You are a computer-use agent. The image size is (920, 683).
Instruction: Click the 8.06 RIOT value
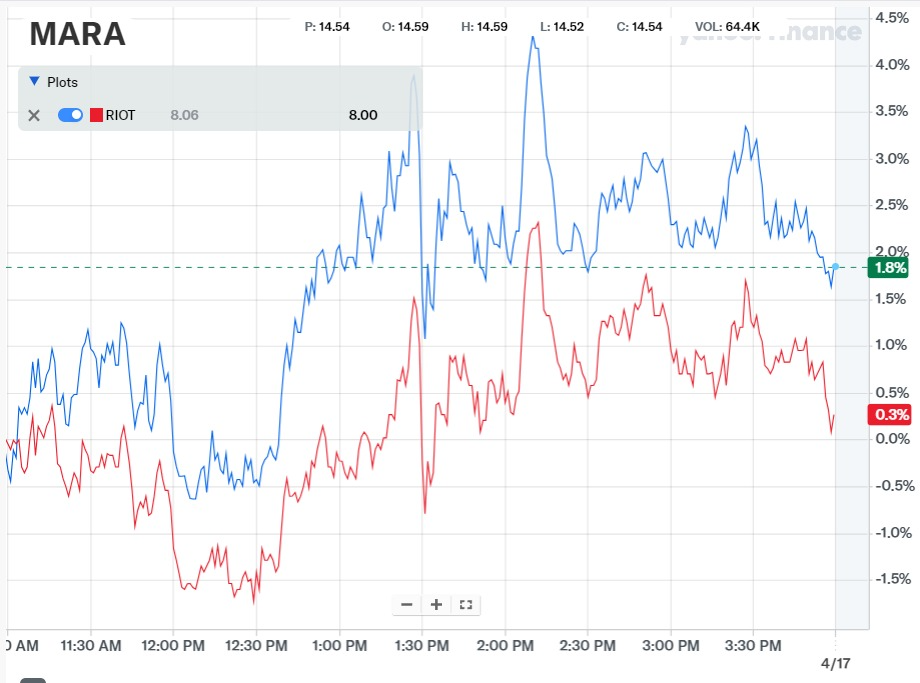click(x=184, y=115)
